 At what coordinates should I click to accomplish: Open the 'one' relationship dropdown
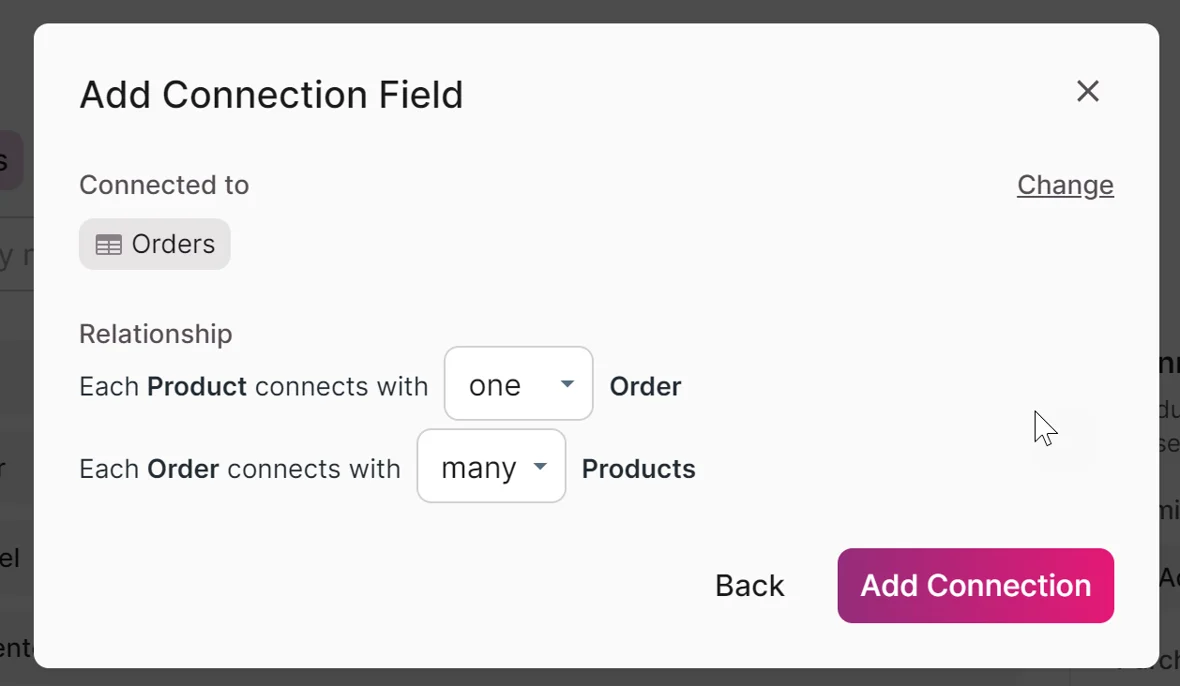point(518,384)
